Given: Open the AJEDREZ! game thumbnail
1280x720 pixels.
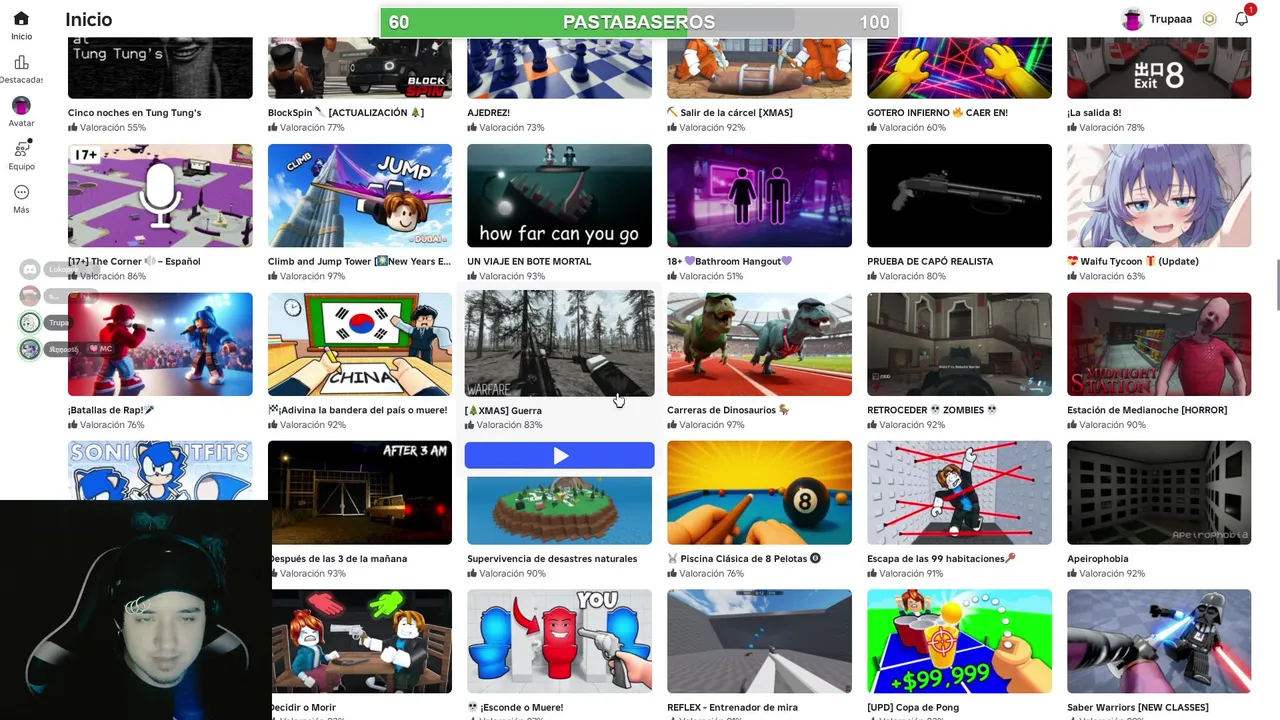Looking at the screenshot, I should click(559, 68).
